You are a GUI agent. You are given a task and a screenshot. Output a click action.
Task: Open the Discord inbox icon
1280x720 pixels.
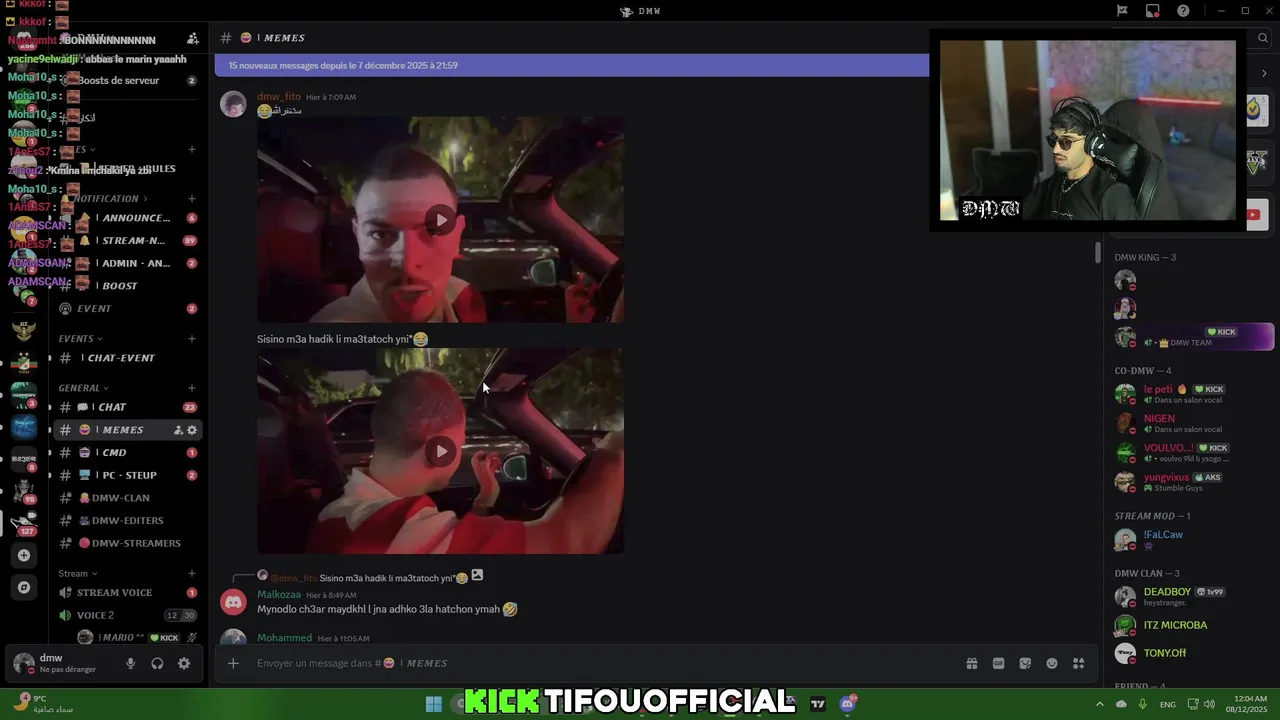click(x=1153, y=11)
